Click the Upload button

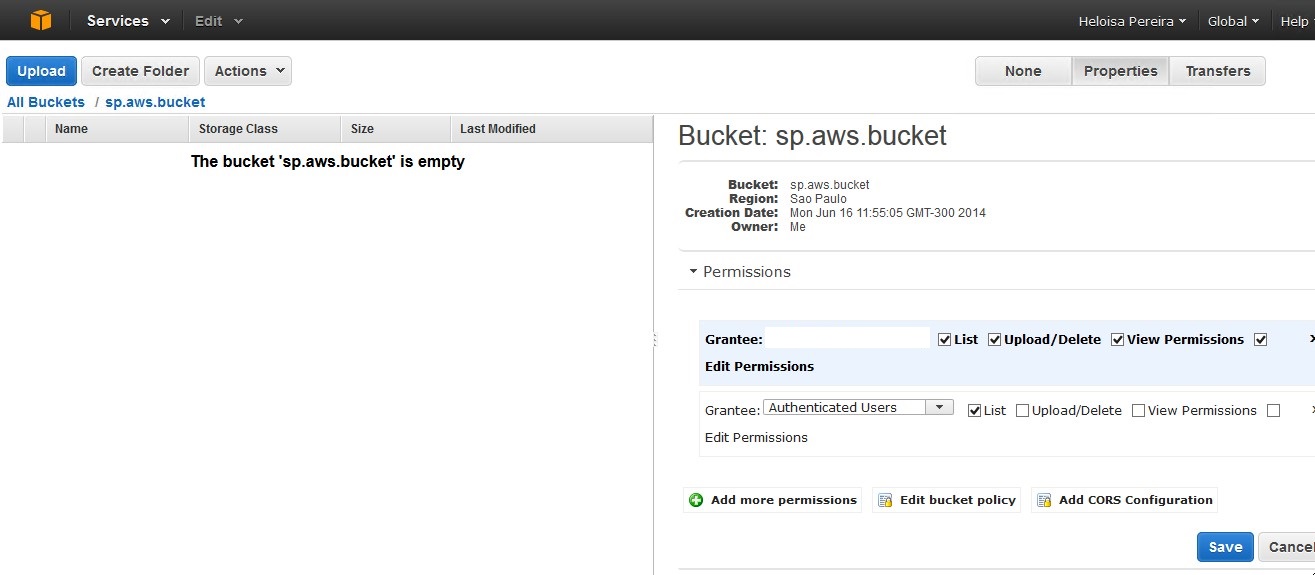click(41, 71)
